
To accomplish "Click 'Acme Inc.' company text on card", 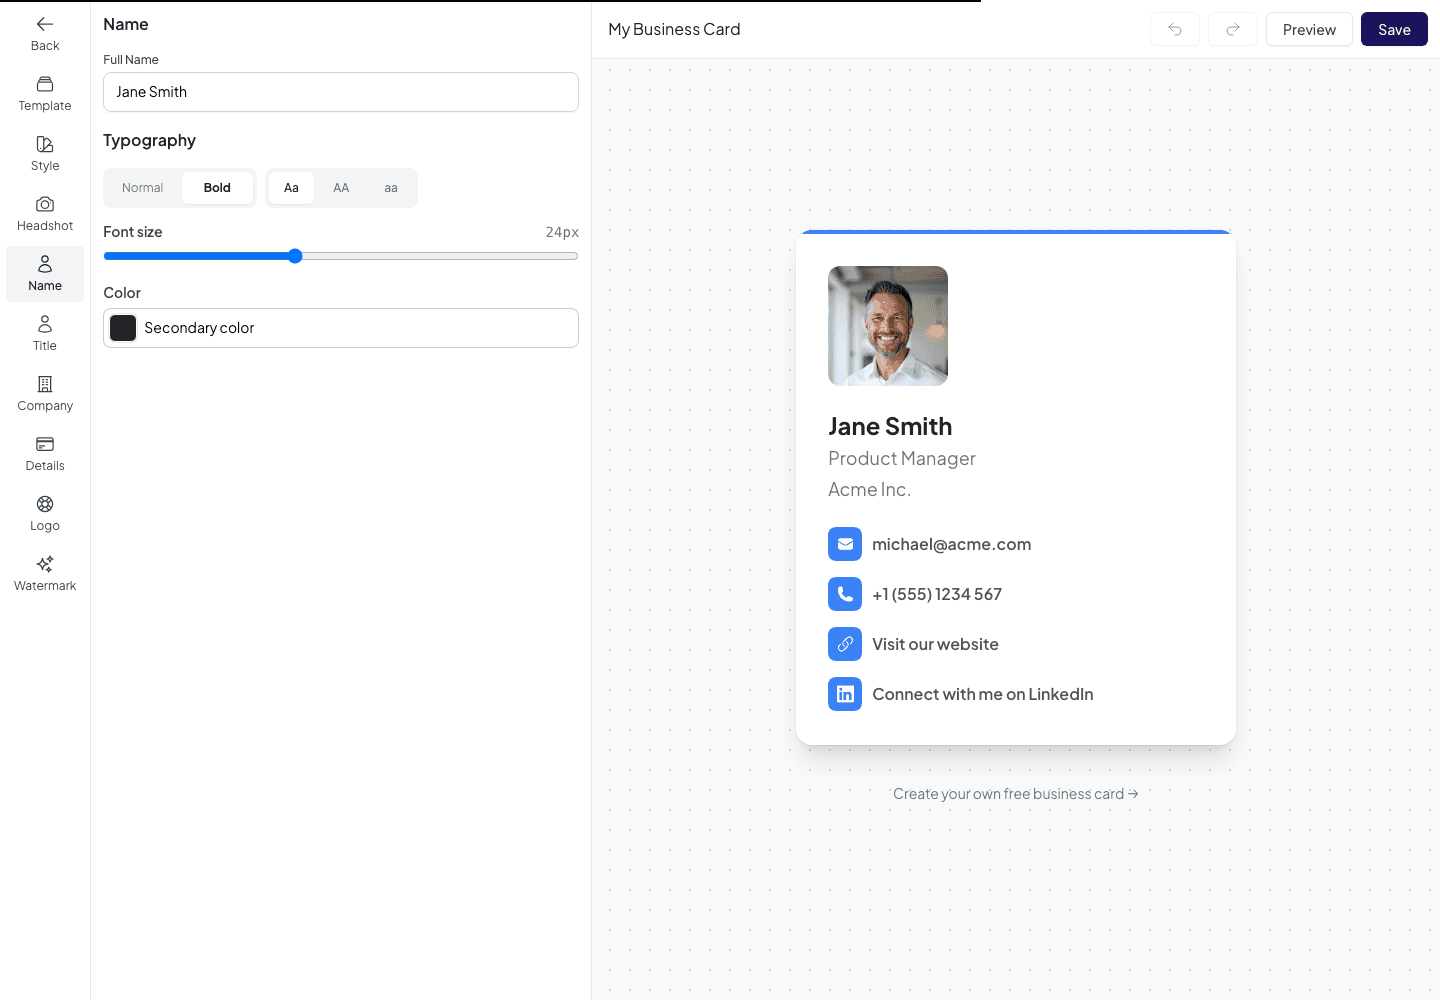I will pyautogui.click(x=869, y=489).
